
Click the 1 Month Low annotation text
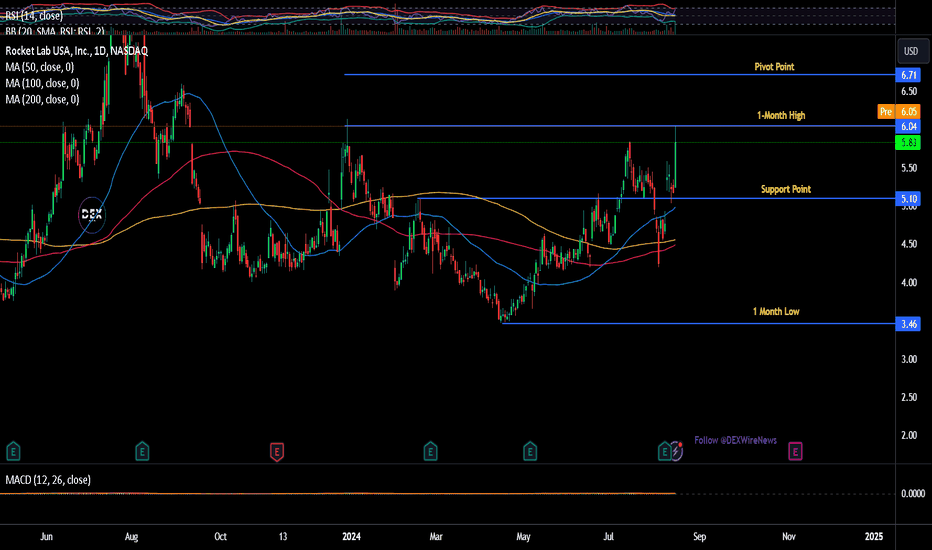776,312
